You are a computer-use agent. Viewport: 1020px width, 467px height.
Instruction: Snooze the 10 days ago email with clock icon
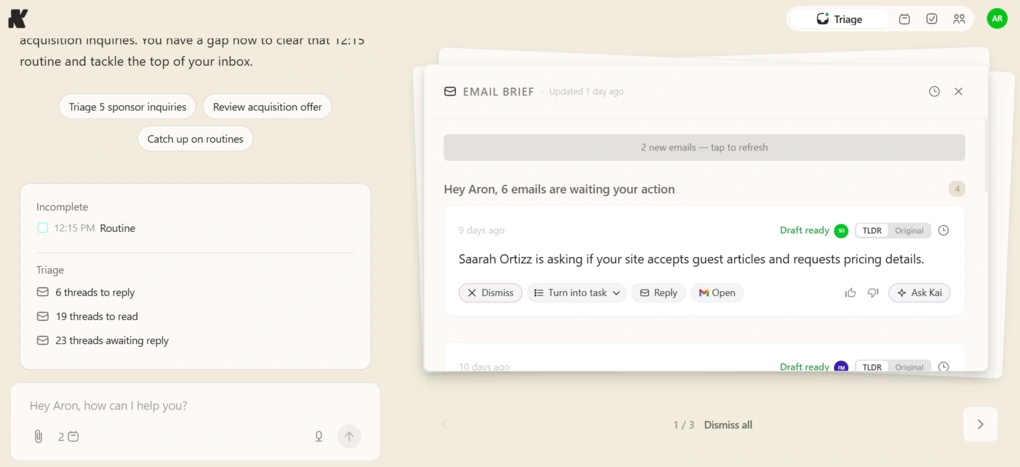click(x=944, y=367)
